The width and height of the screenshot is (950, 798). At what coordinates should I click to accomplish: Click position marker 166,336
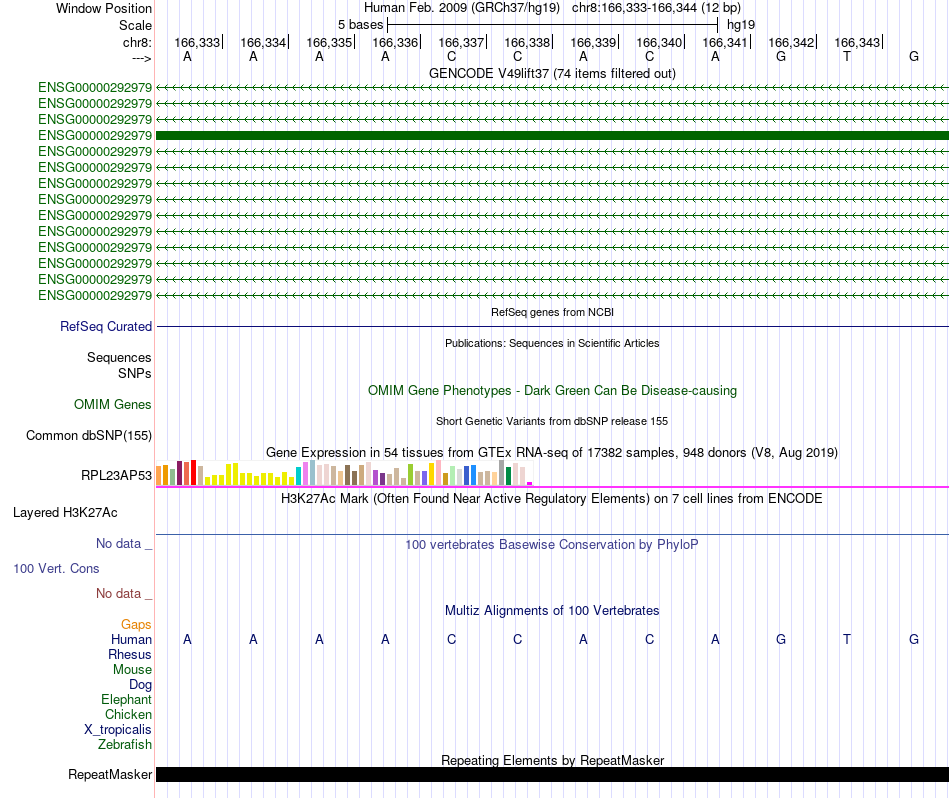point(396,42)
